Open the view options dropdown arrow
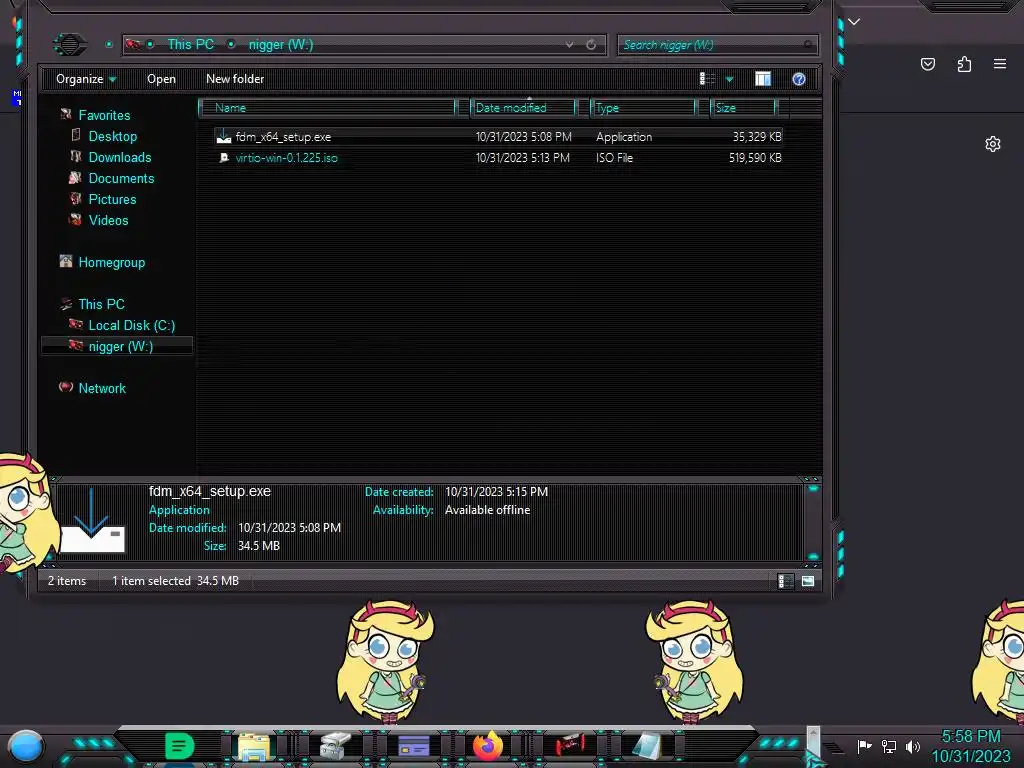Screen dimensions: 1024x768 729,79
